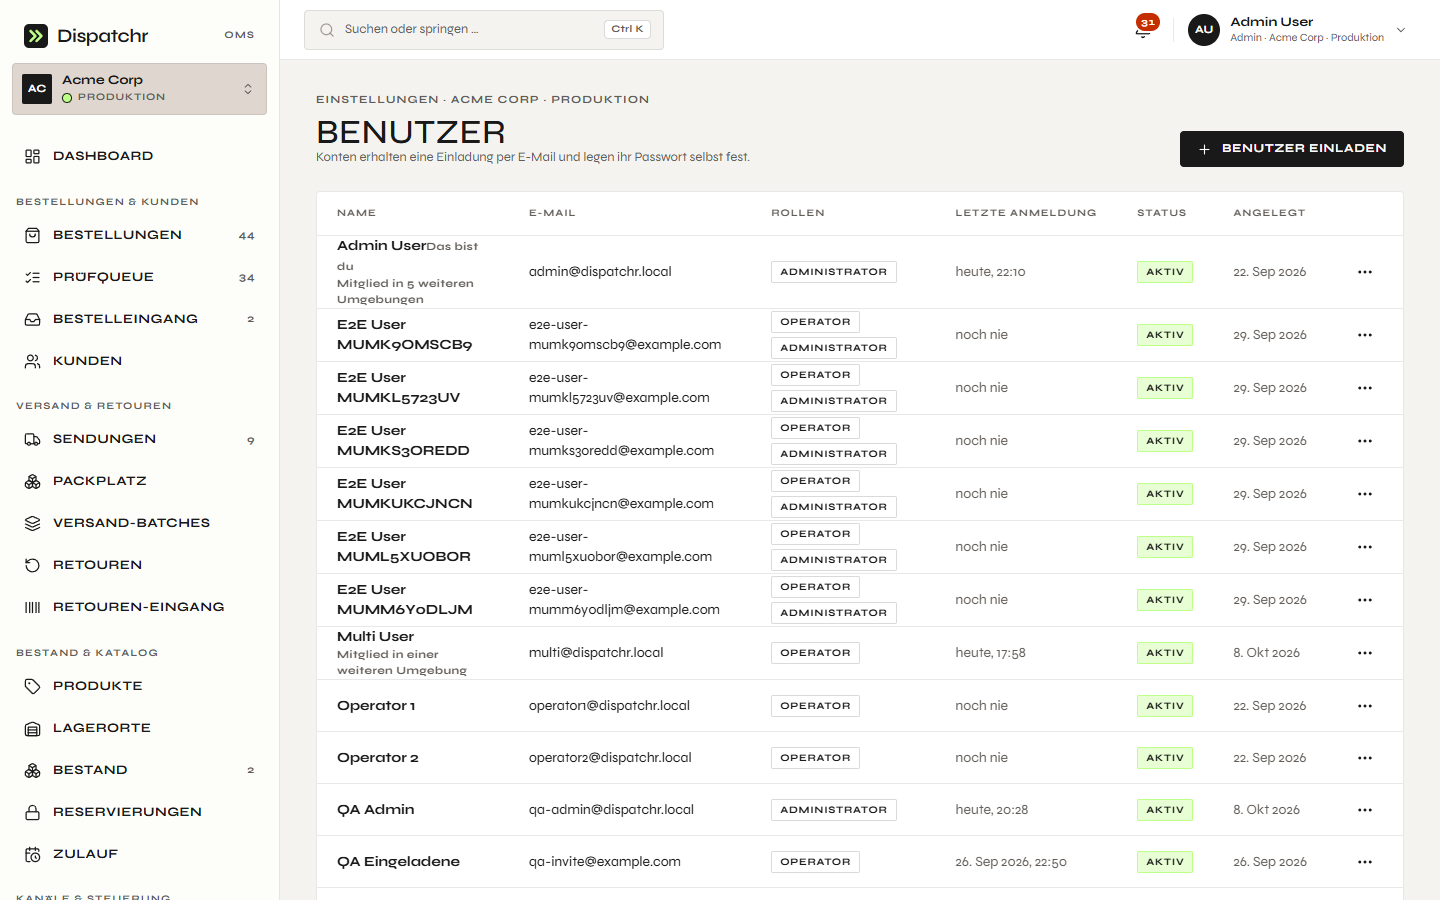Viewport: 1440px width, 900px height.
Task: Click the Retouren-Eingang barcode icon
Action: click(x=33, y=607)
